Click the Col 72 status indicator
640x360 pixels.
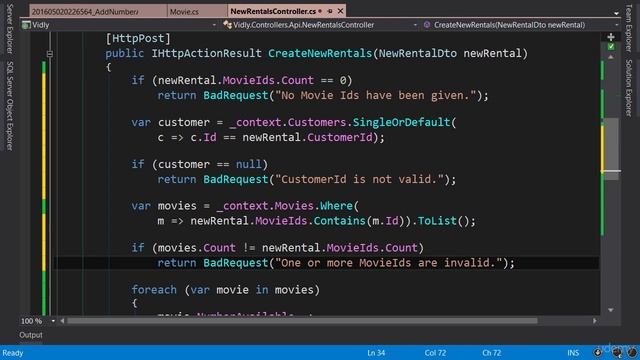[435, 353]
